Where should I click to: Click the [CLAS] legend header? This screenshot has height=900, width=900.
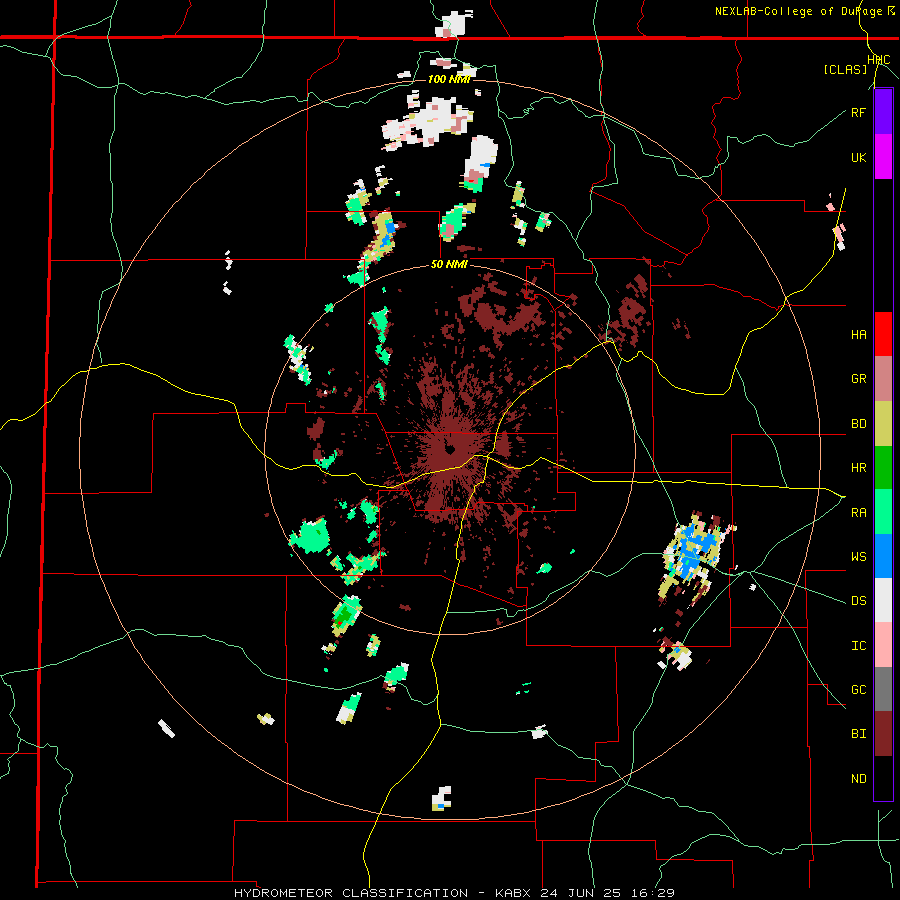[845, 69]
